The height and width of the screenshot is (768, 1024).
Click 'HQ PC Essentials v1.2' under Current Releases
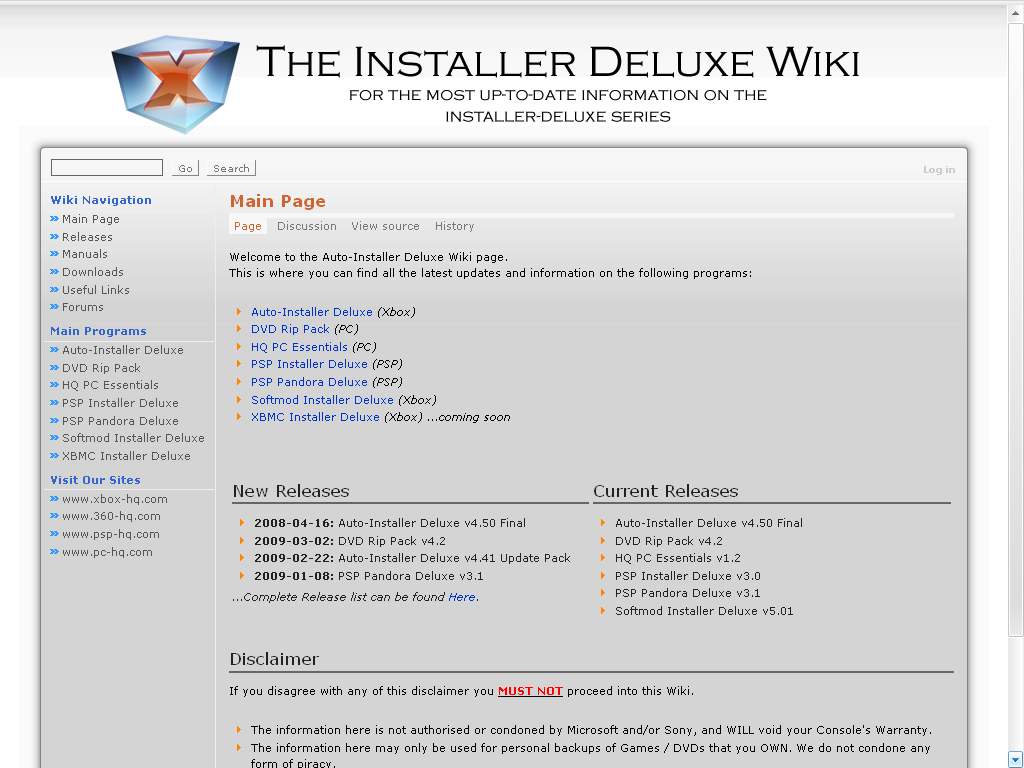678,558
